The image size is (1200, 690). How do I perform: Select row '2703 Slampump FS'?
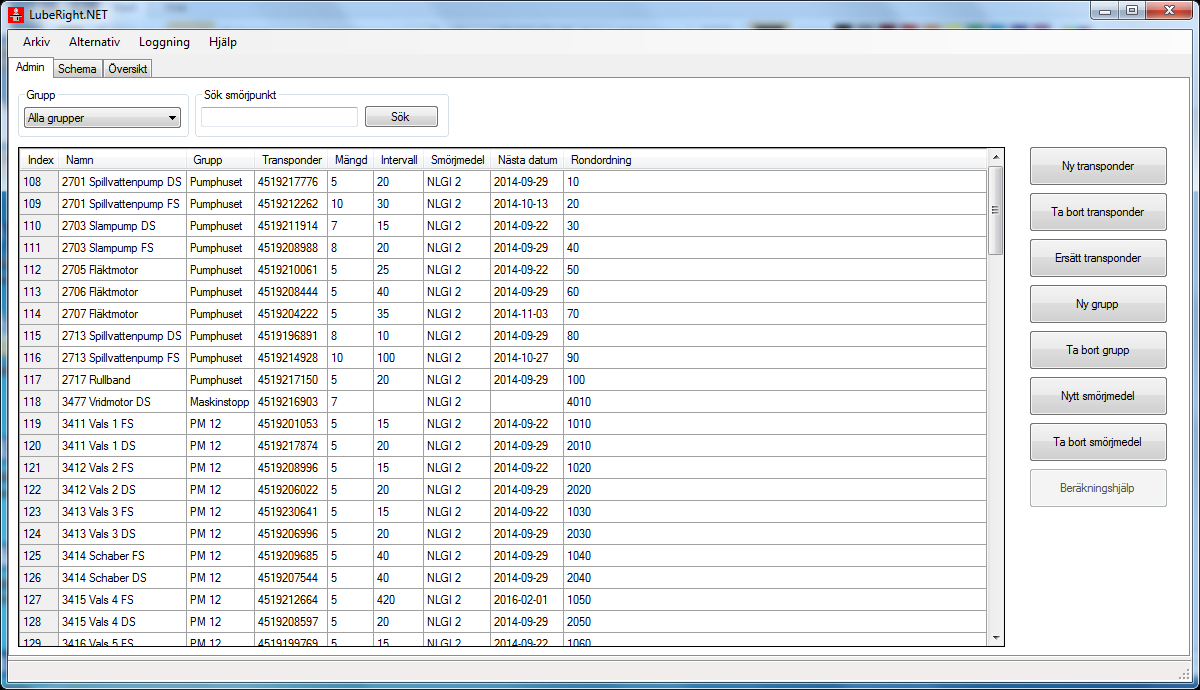pos(503,248)
